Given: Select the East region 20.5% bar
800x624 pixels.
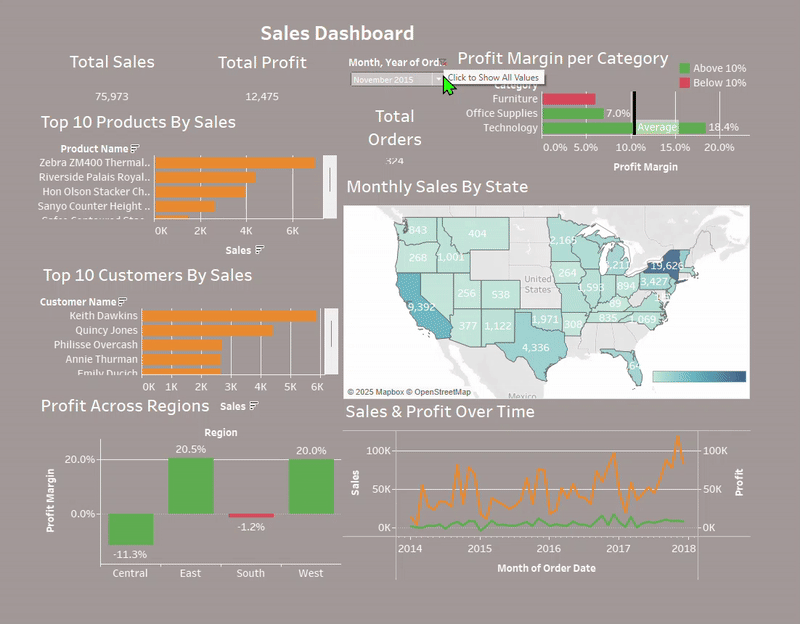Looking at the screenshot, I should (x=191, y=486).
